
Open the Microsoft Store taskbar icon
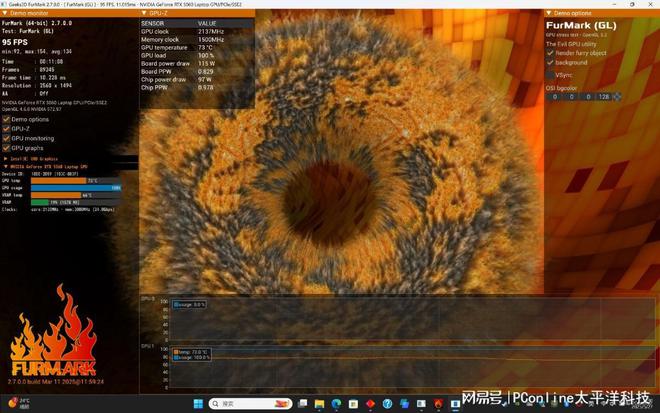pos(353,404)
